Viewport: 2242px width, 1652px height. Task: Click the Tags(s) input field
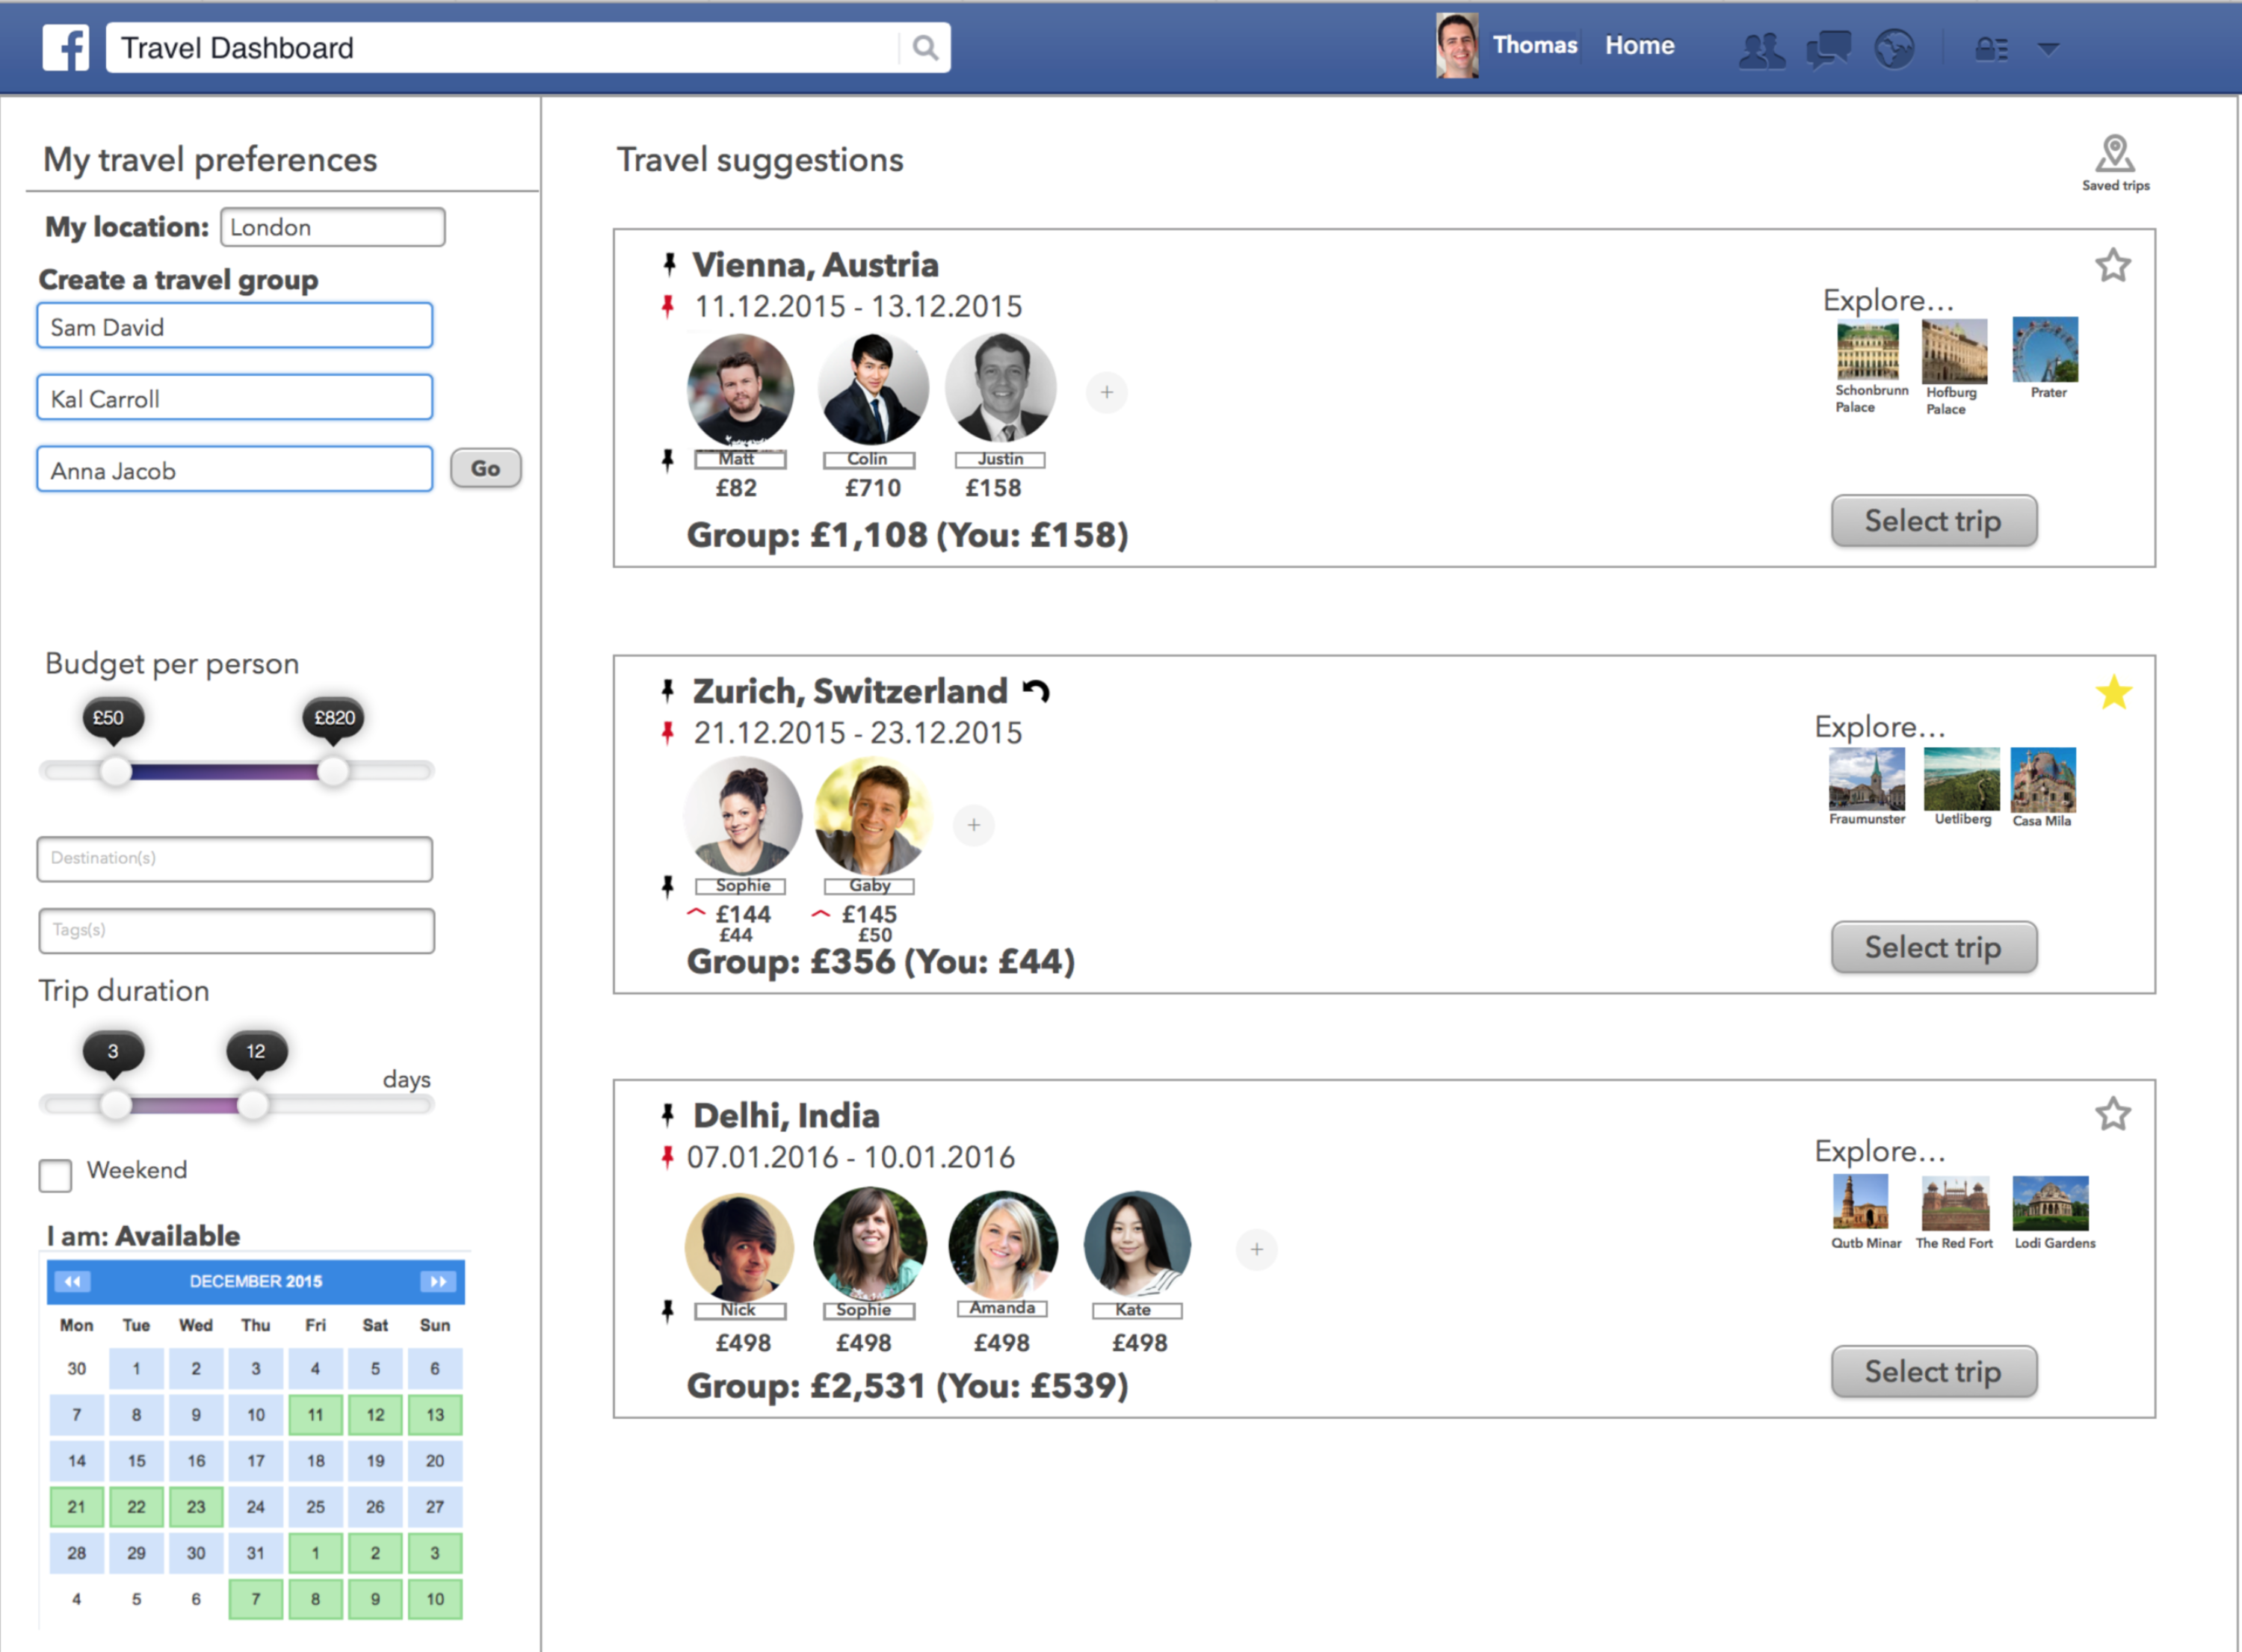(236, 931)
